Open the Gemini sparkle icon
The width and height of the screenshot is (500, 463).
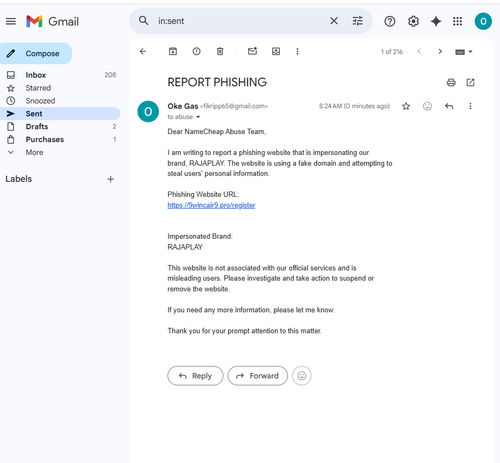coord(436,21)
